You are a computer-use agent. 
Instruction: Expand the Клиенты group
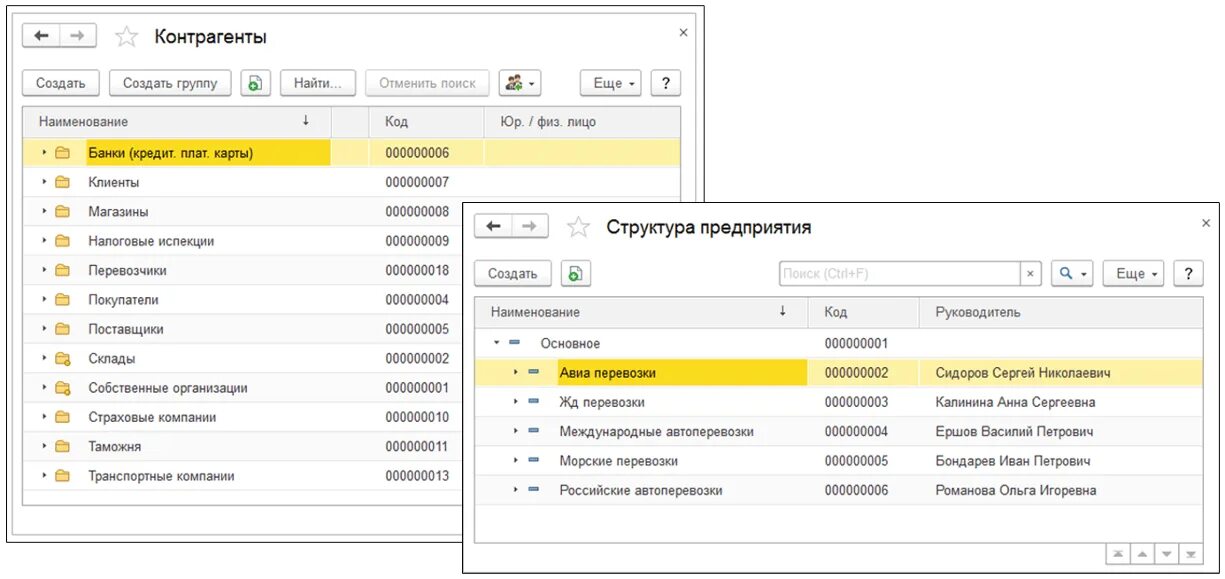click(x=44, y=182)
